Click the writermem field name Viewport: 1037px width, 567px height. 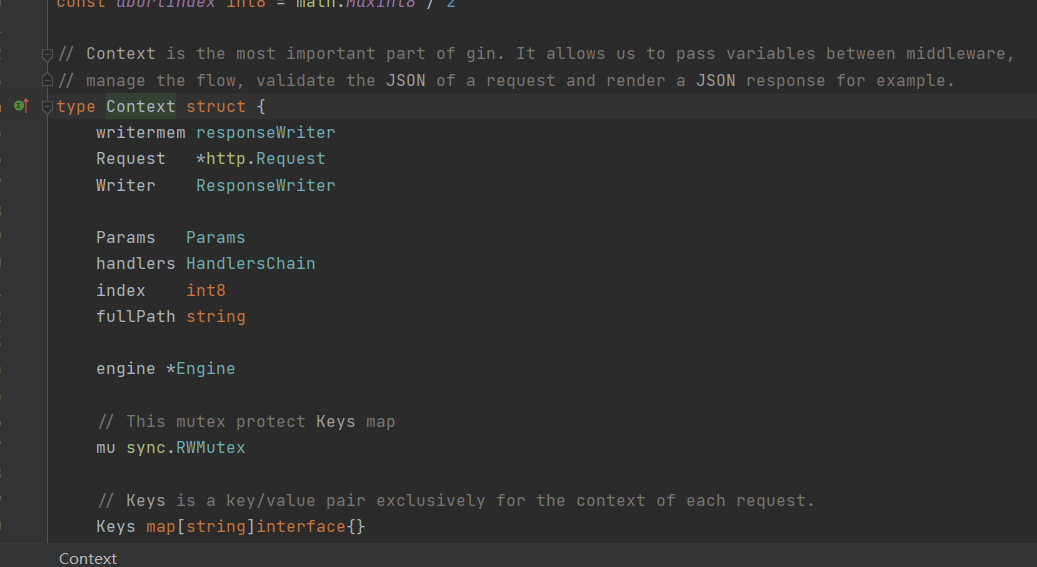(x=141, y=133)
